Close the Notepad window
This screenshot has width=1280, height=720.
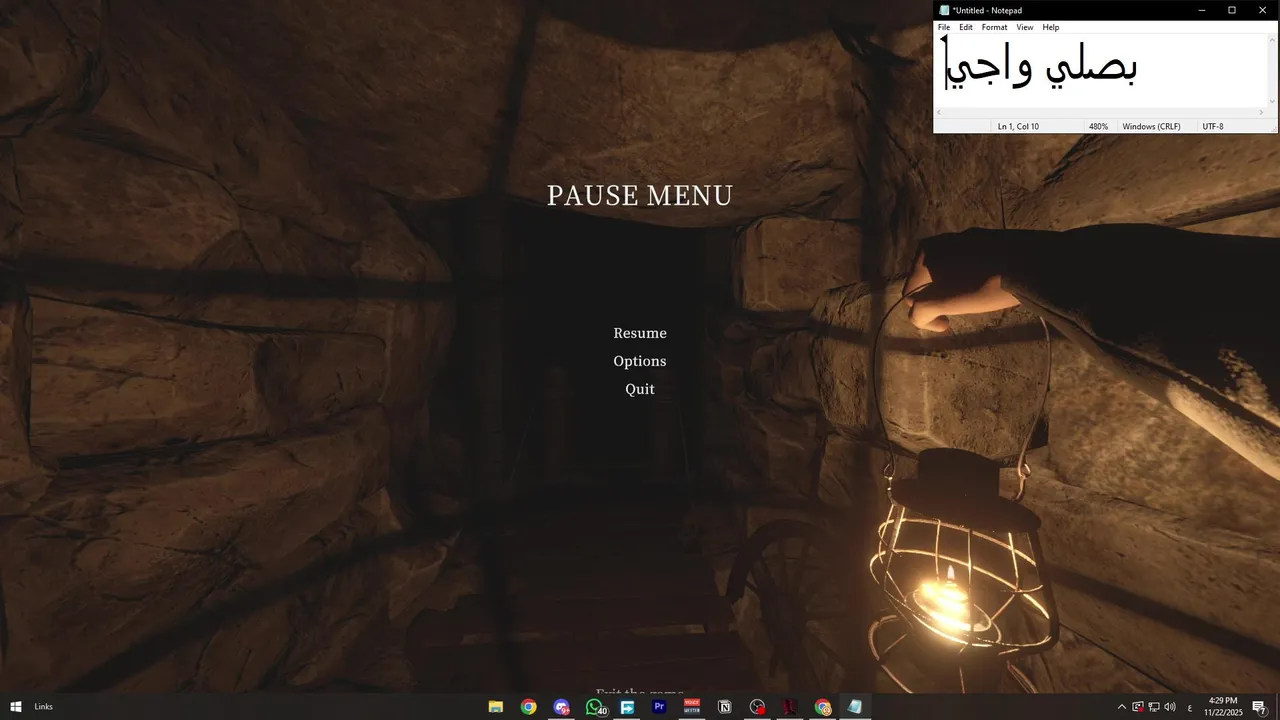[x=1262, y=10]
